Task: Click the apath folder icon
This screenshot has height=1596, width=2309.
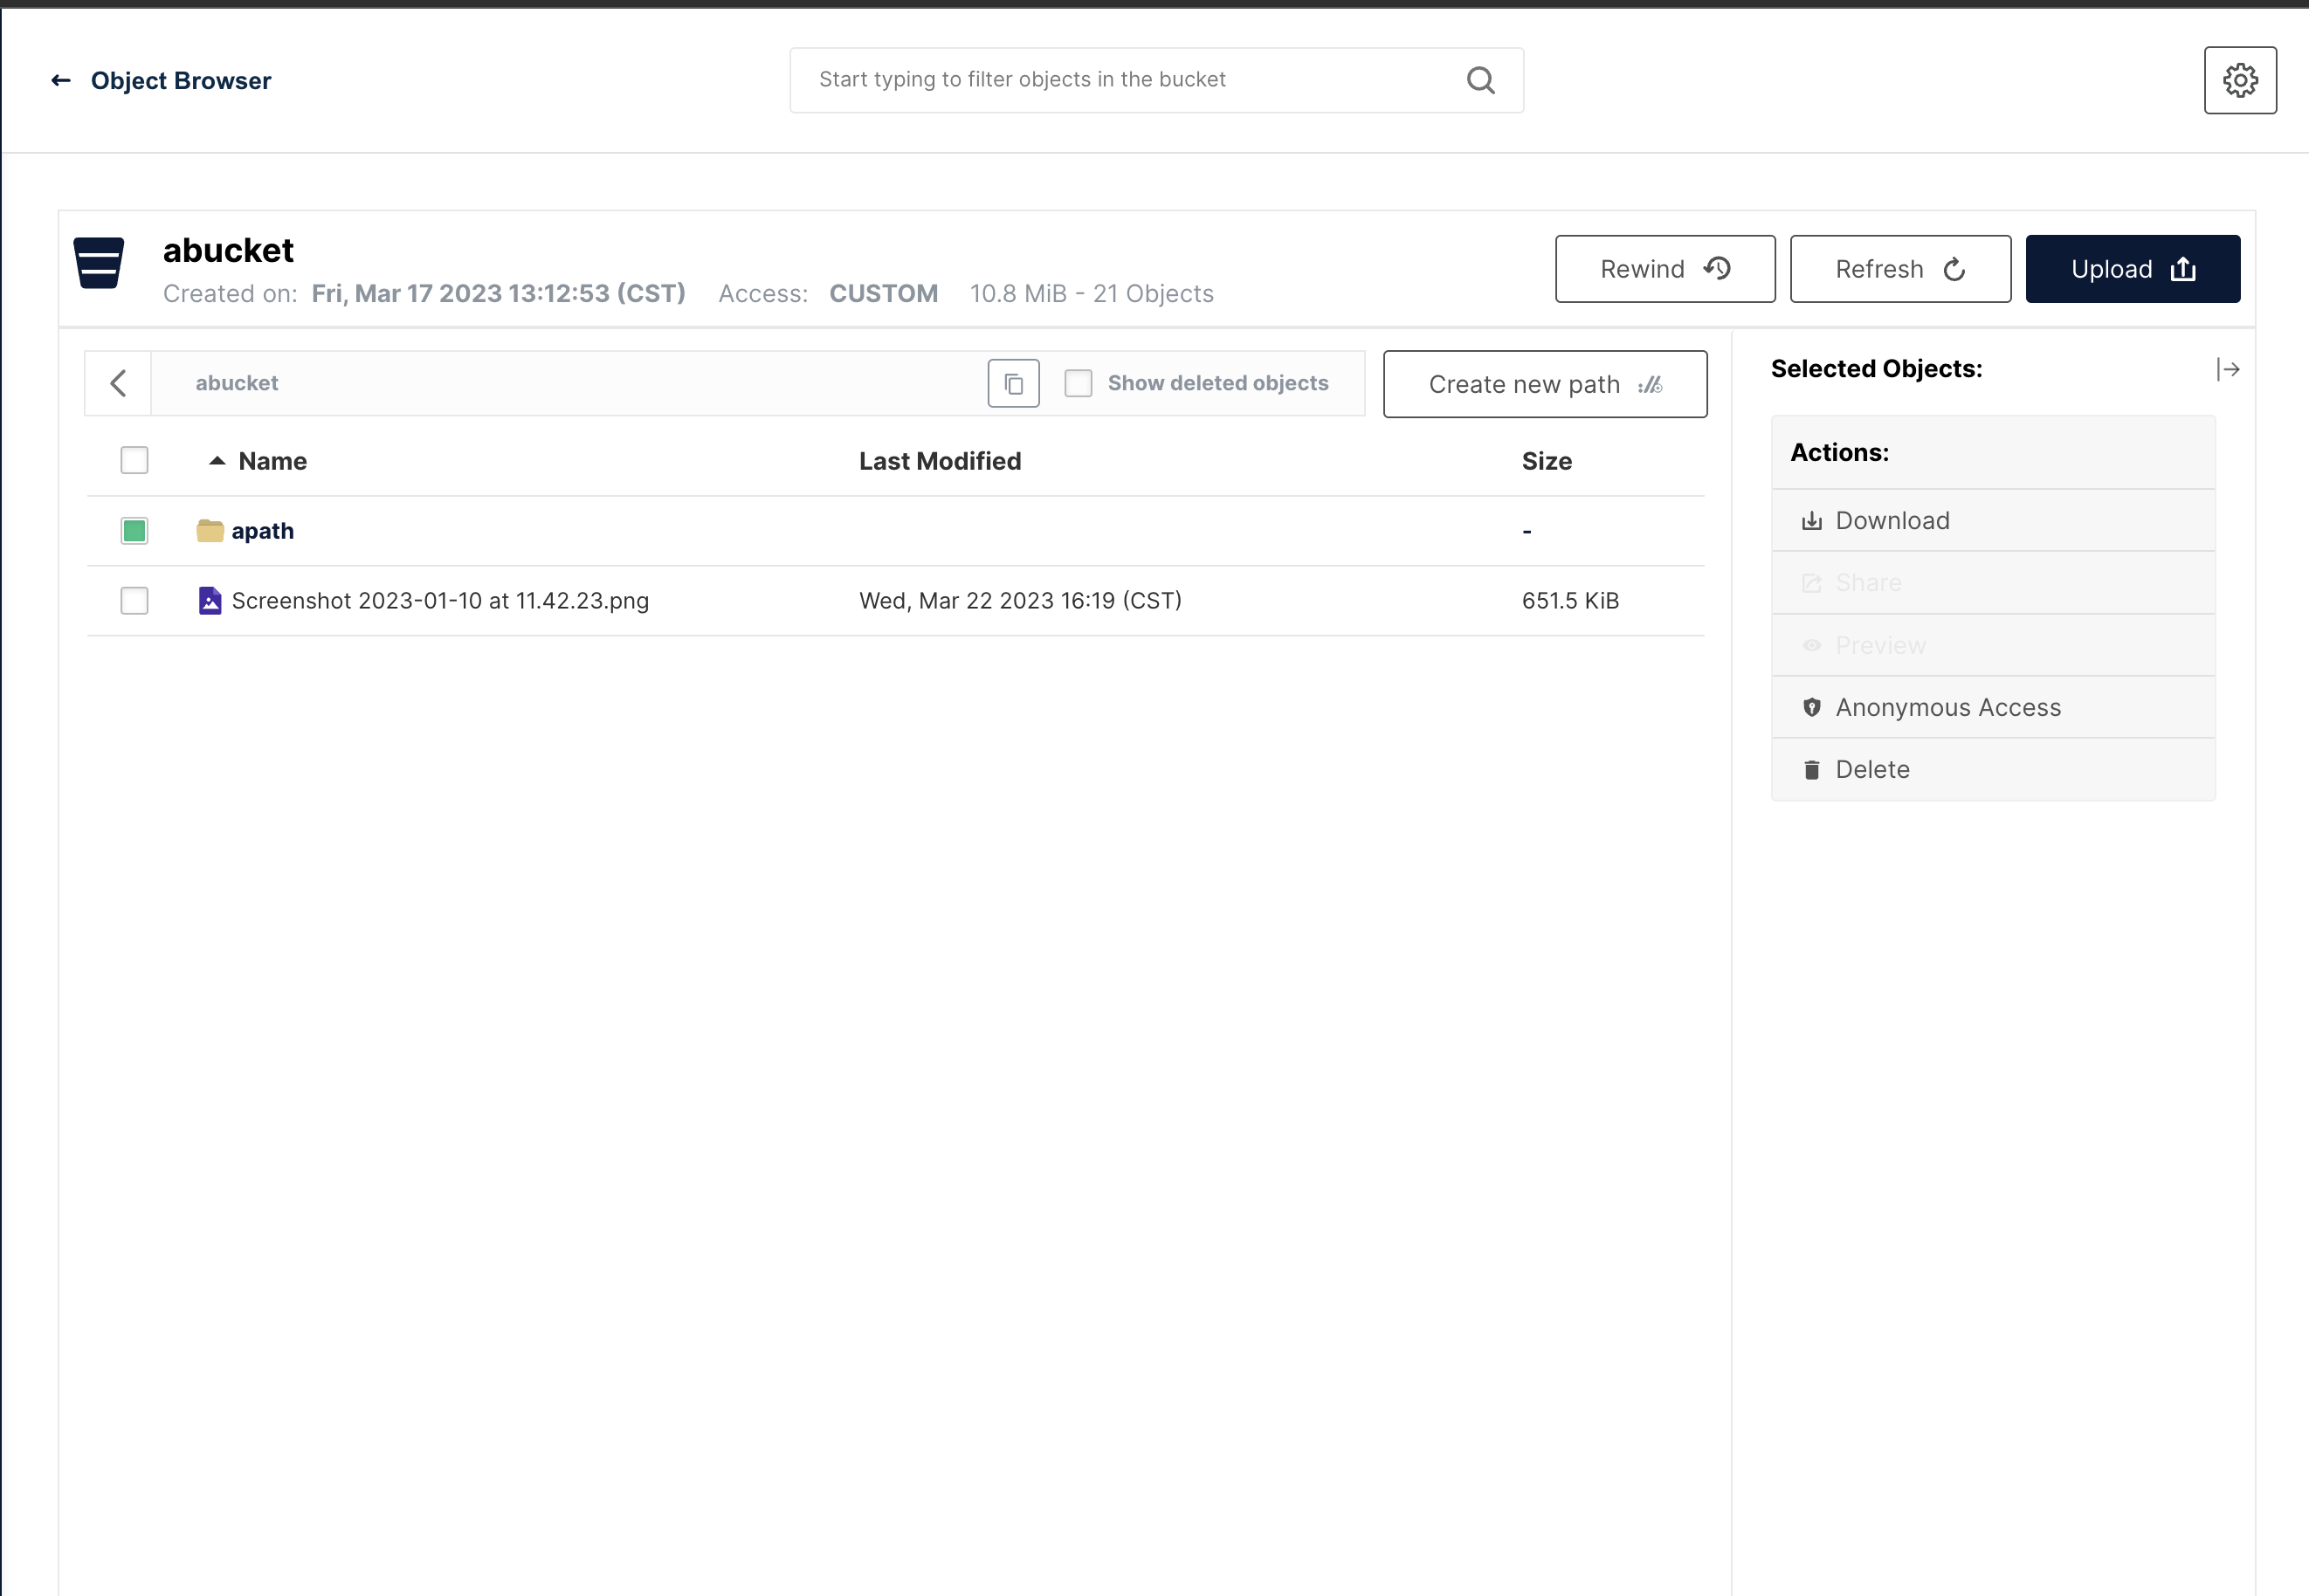Action: (210, 530)
